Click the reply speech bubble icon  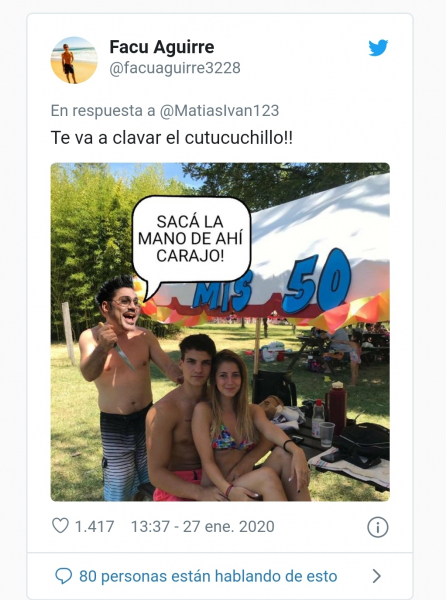coord(63,576)
